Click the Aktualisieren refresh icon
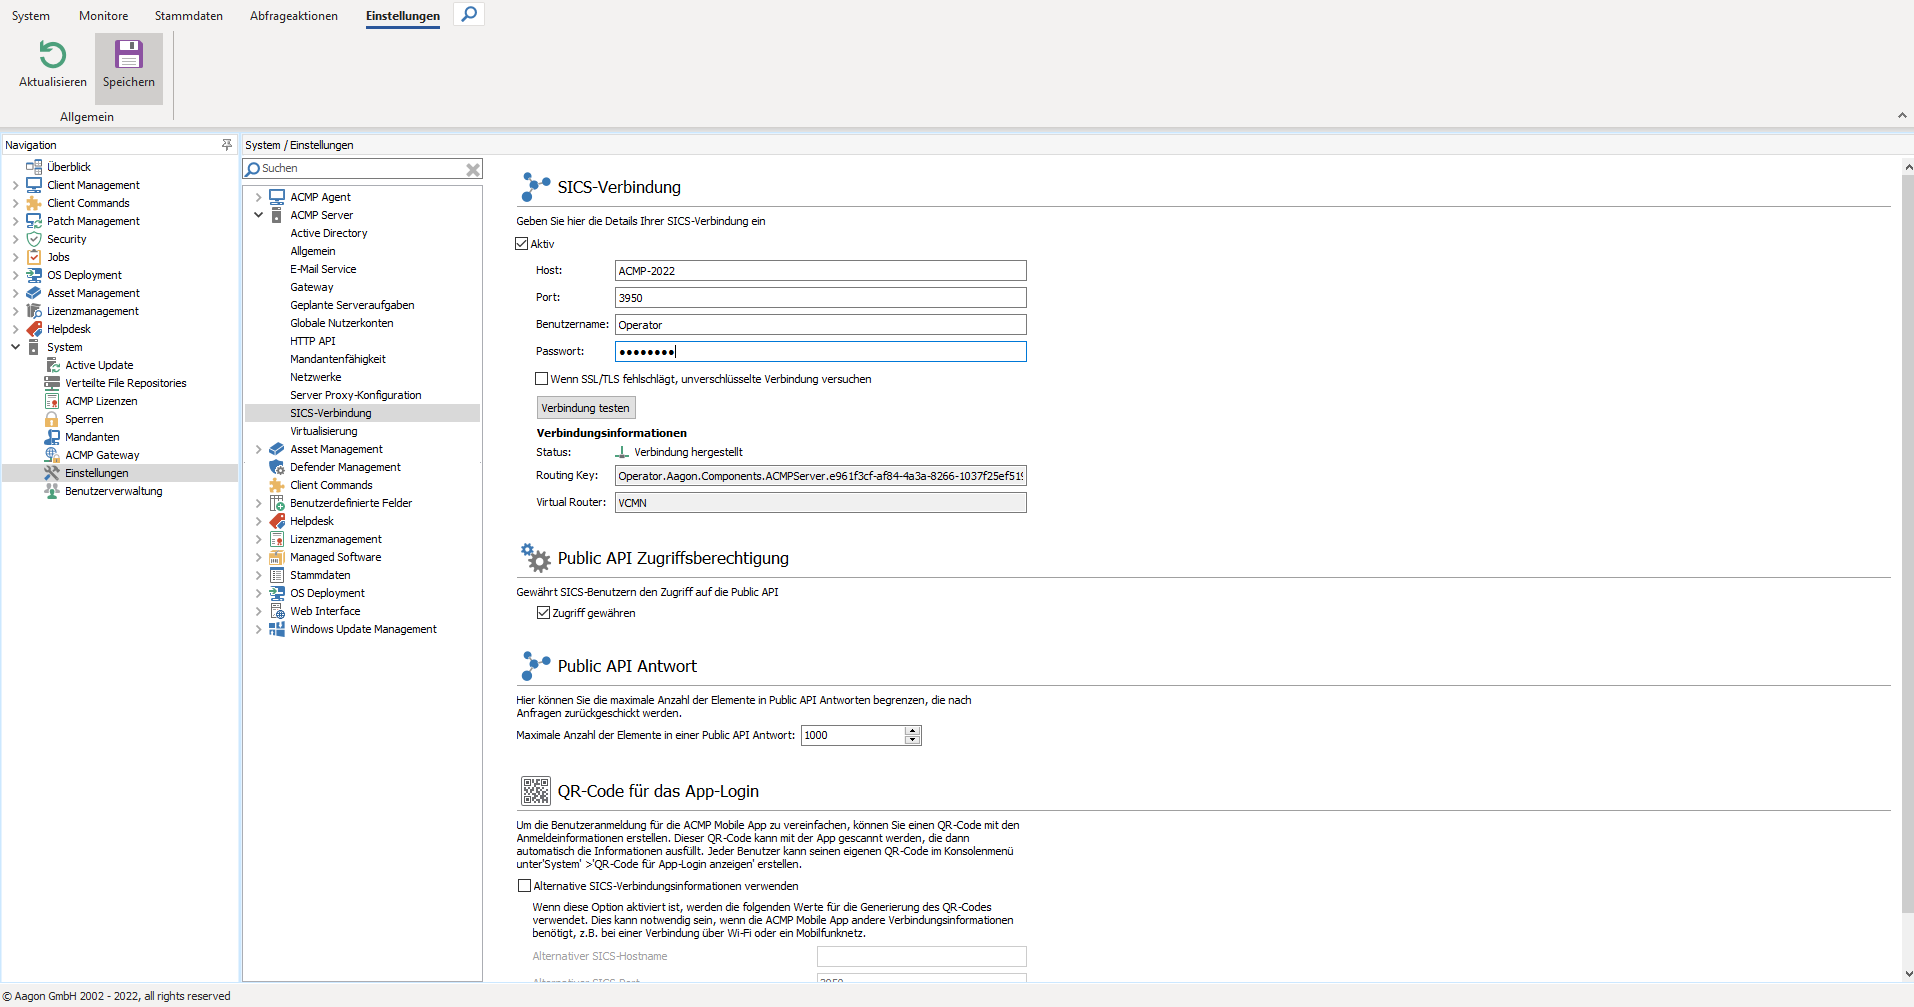Image resolution: width=1914 pixels, height=1007 pixels. click(x=53, y=55)
